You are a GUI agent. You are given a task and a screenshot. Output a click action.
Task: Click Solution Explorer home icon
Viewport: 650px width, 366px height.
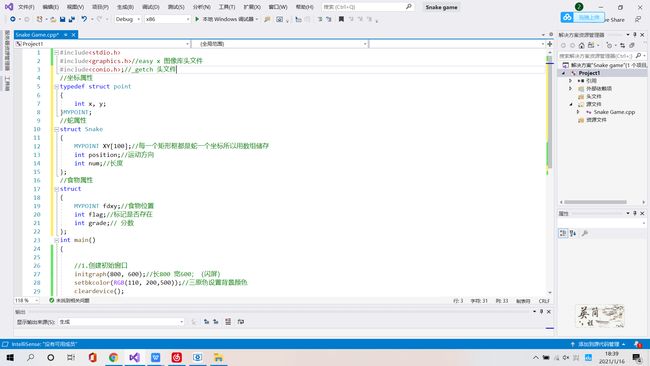point(582,45)
